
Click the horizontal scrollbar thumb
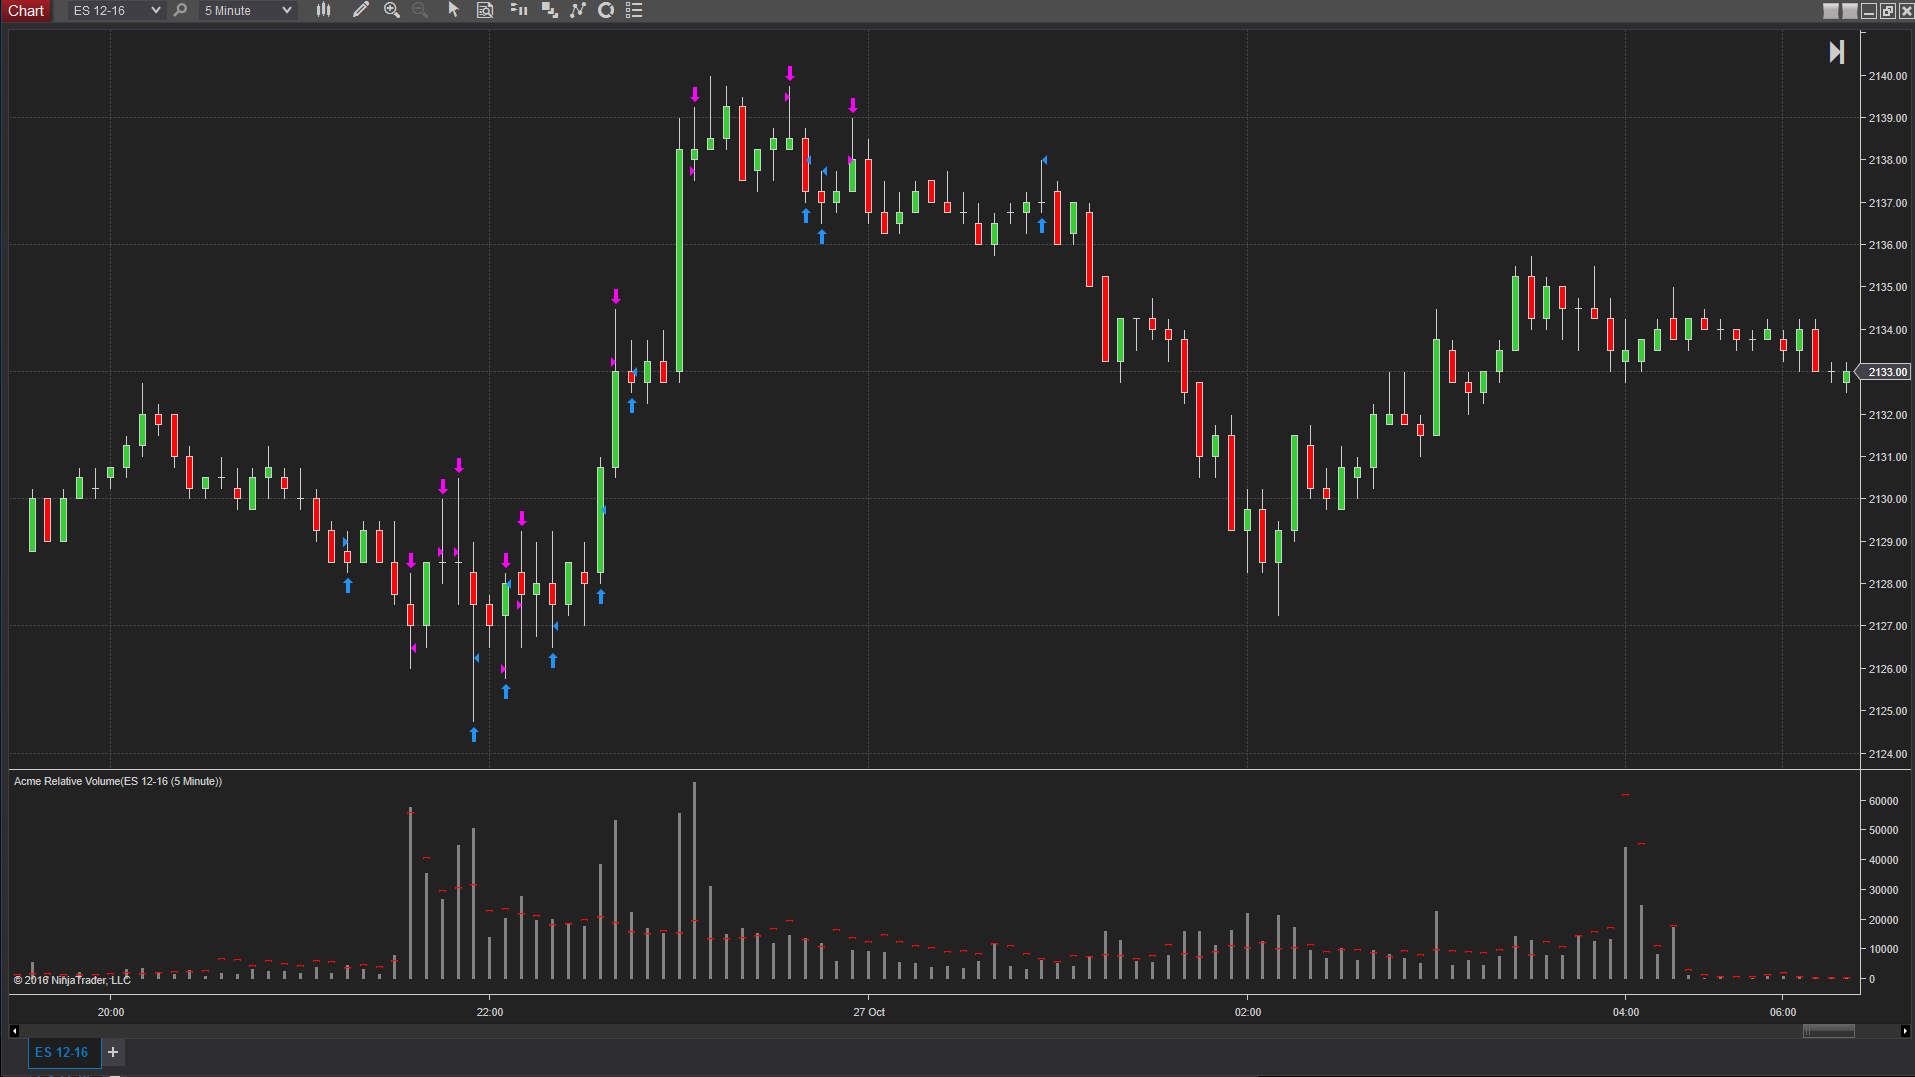click(1829, 1031)
